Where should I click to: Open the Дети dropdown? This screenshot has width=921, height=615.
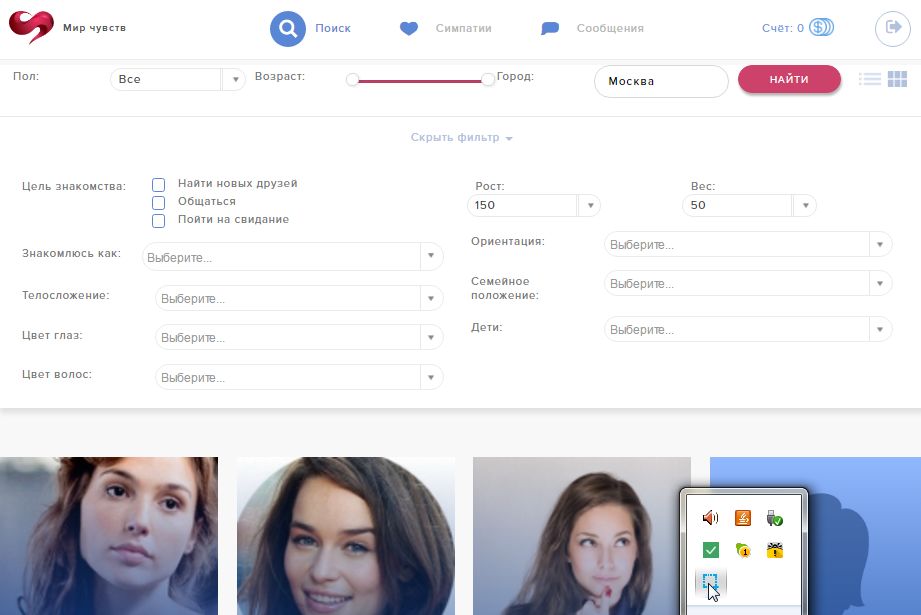(x=748, y=330)
